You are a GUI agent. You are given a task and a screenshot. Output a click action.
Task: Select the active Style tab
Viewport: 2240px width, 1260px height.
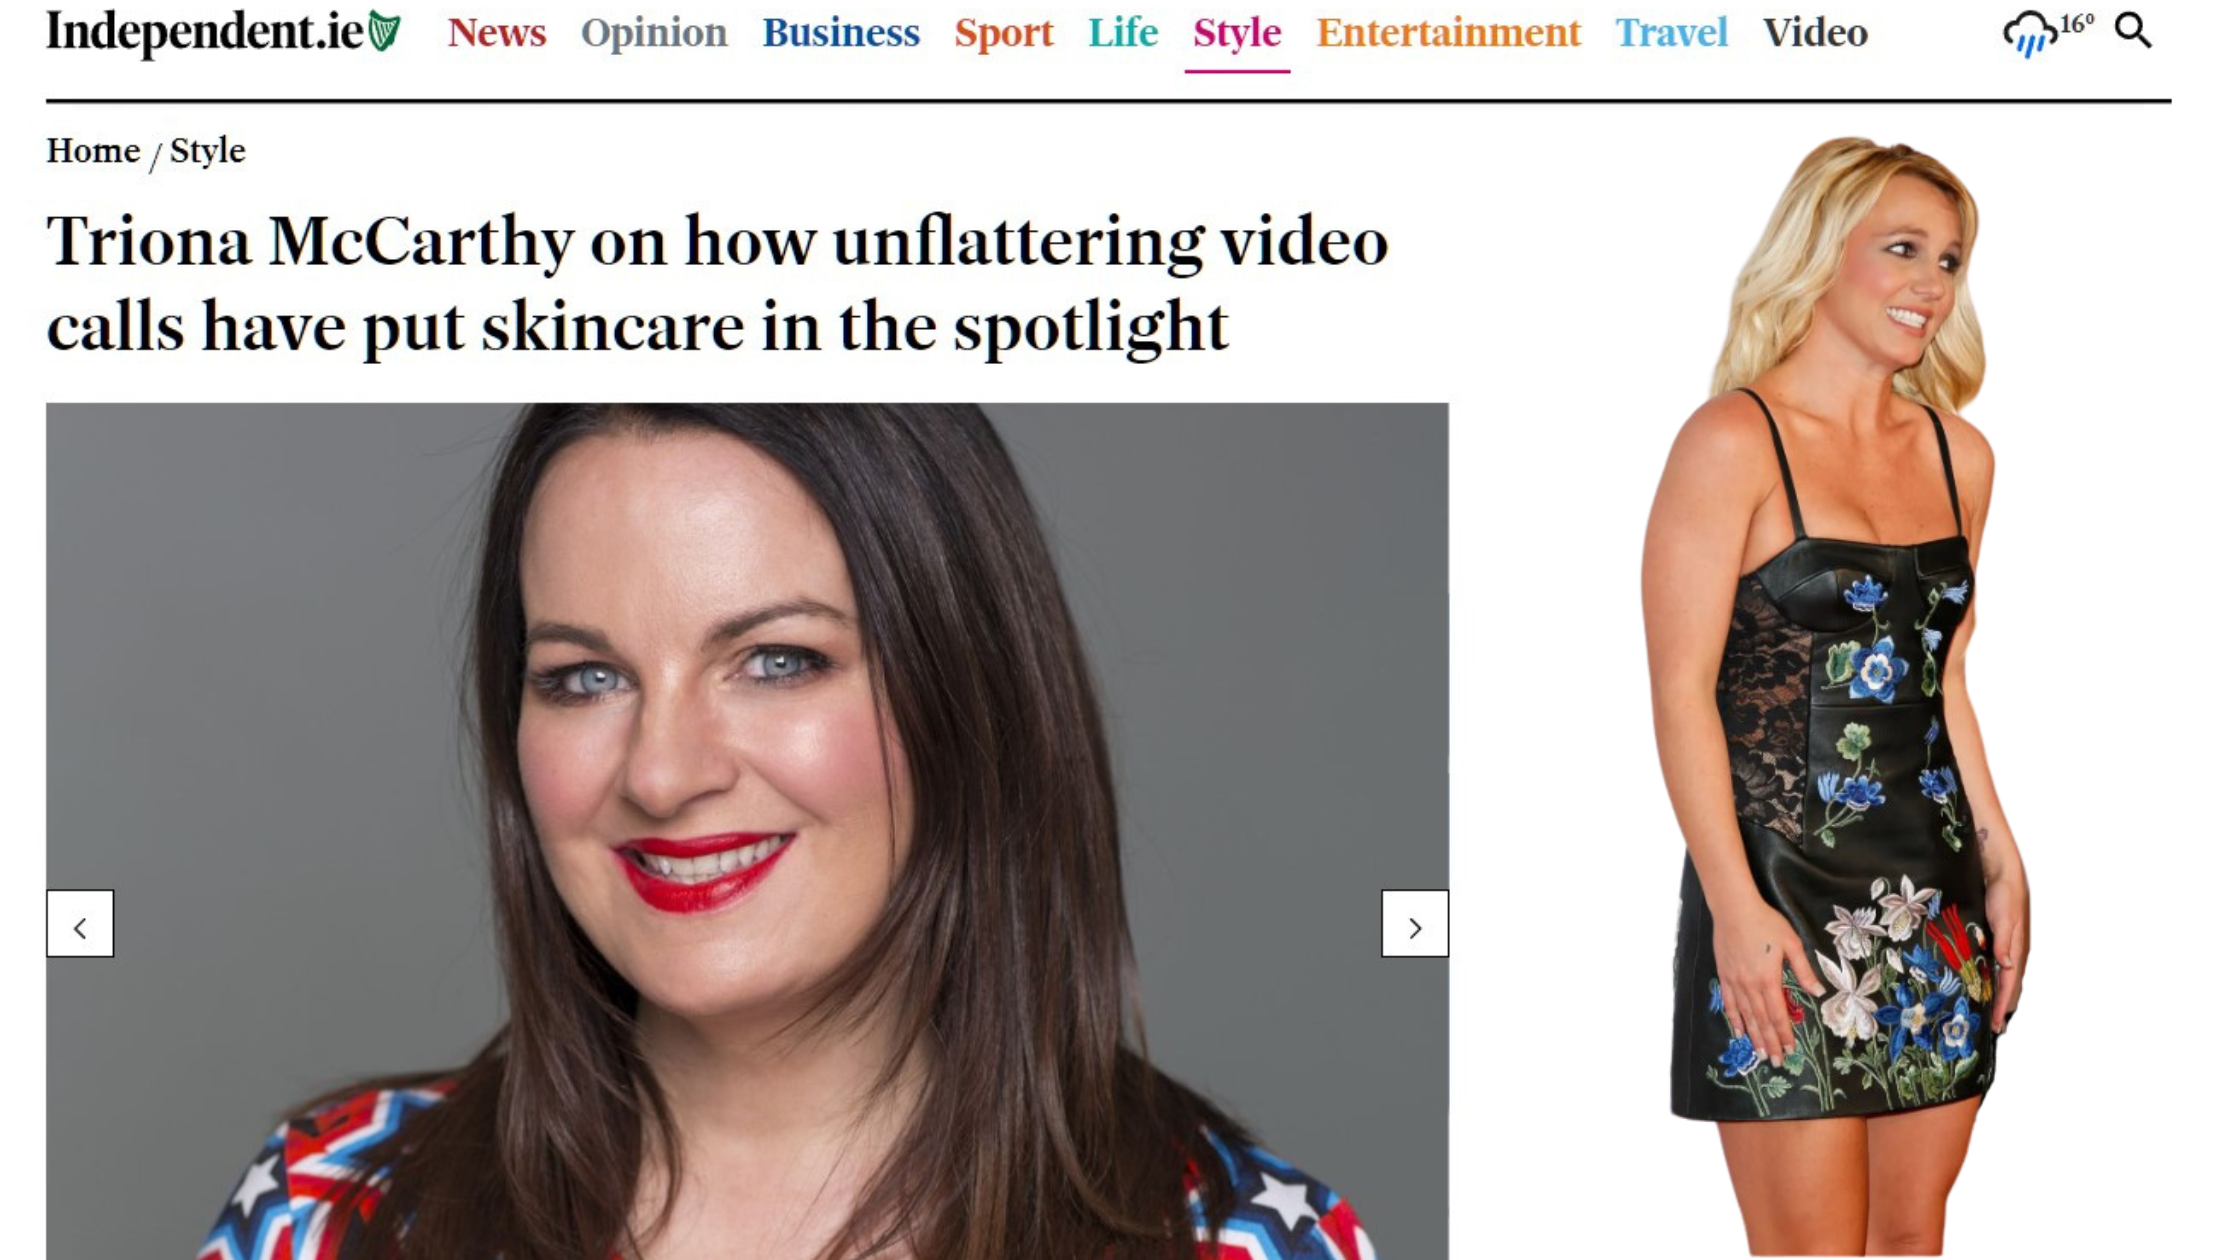point(1237,35)
